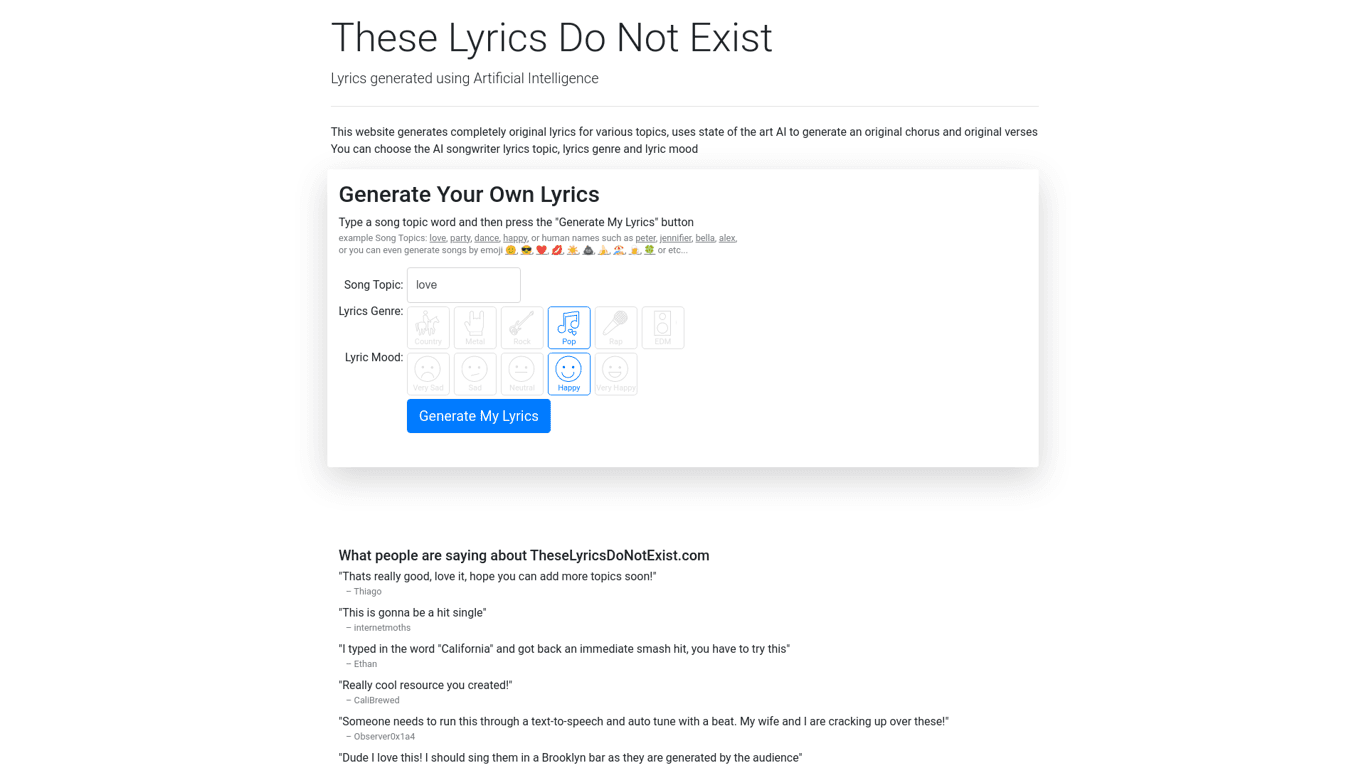Click the 'party' song topic link
This screenshot has width=1366, height=768.
pos(460,238)
